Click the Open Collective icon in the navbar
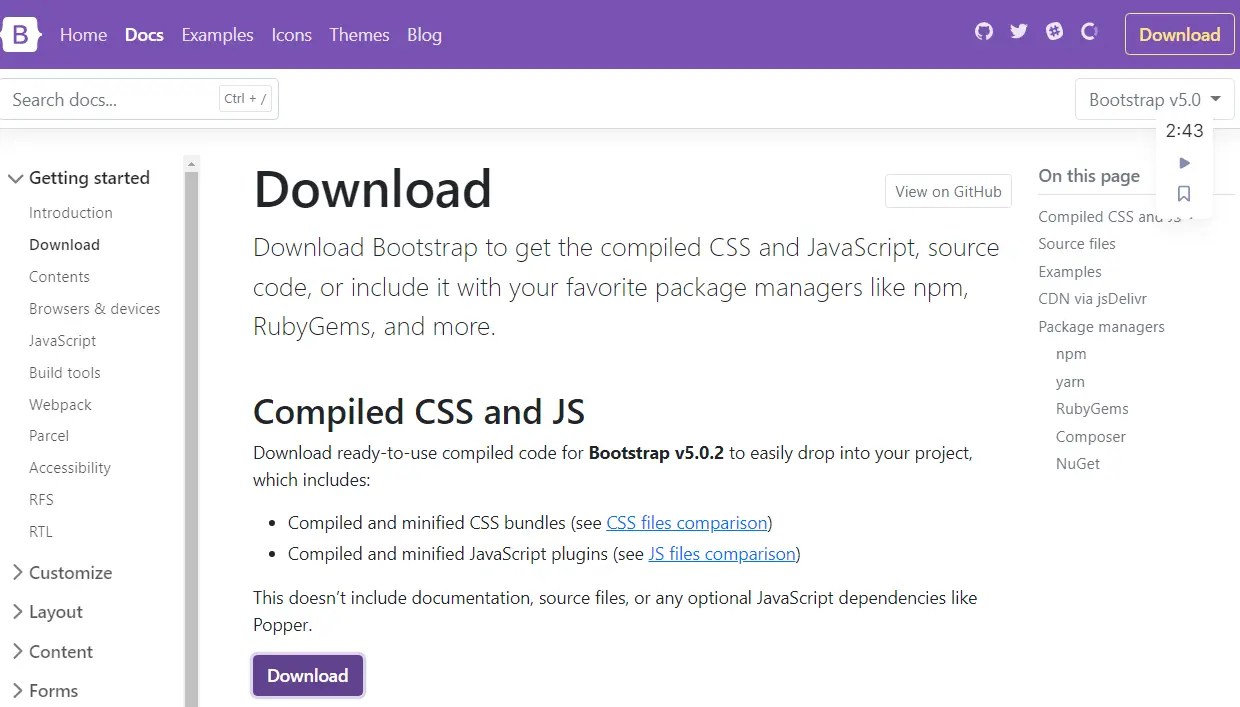Viewport: 1240px width, 707px height. click(x=1088, y=31)
